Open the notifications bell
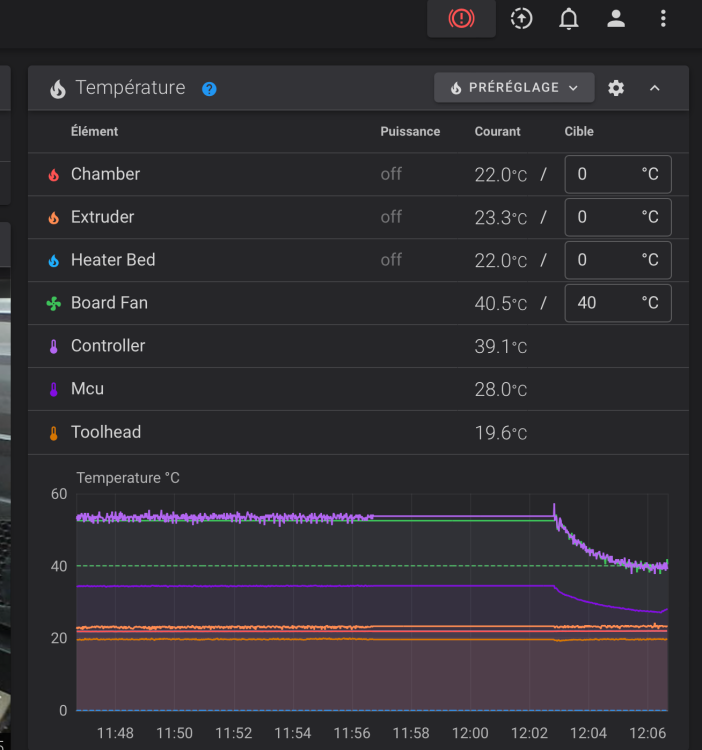 click(569, 19)
